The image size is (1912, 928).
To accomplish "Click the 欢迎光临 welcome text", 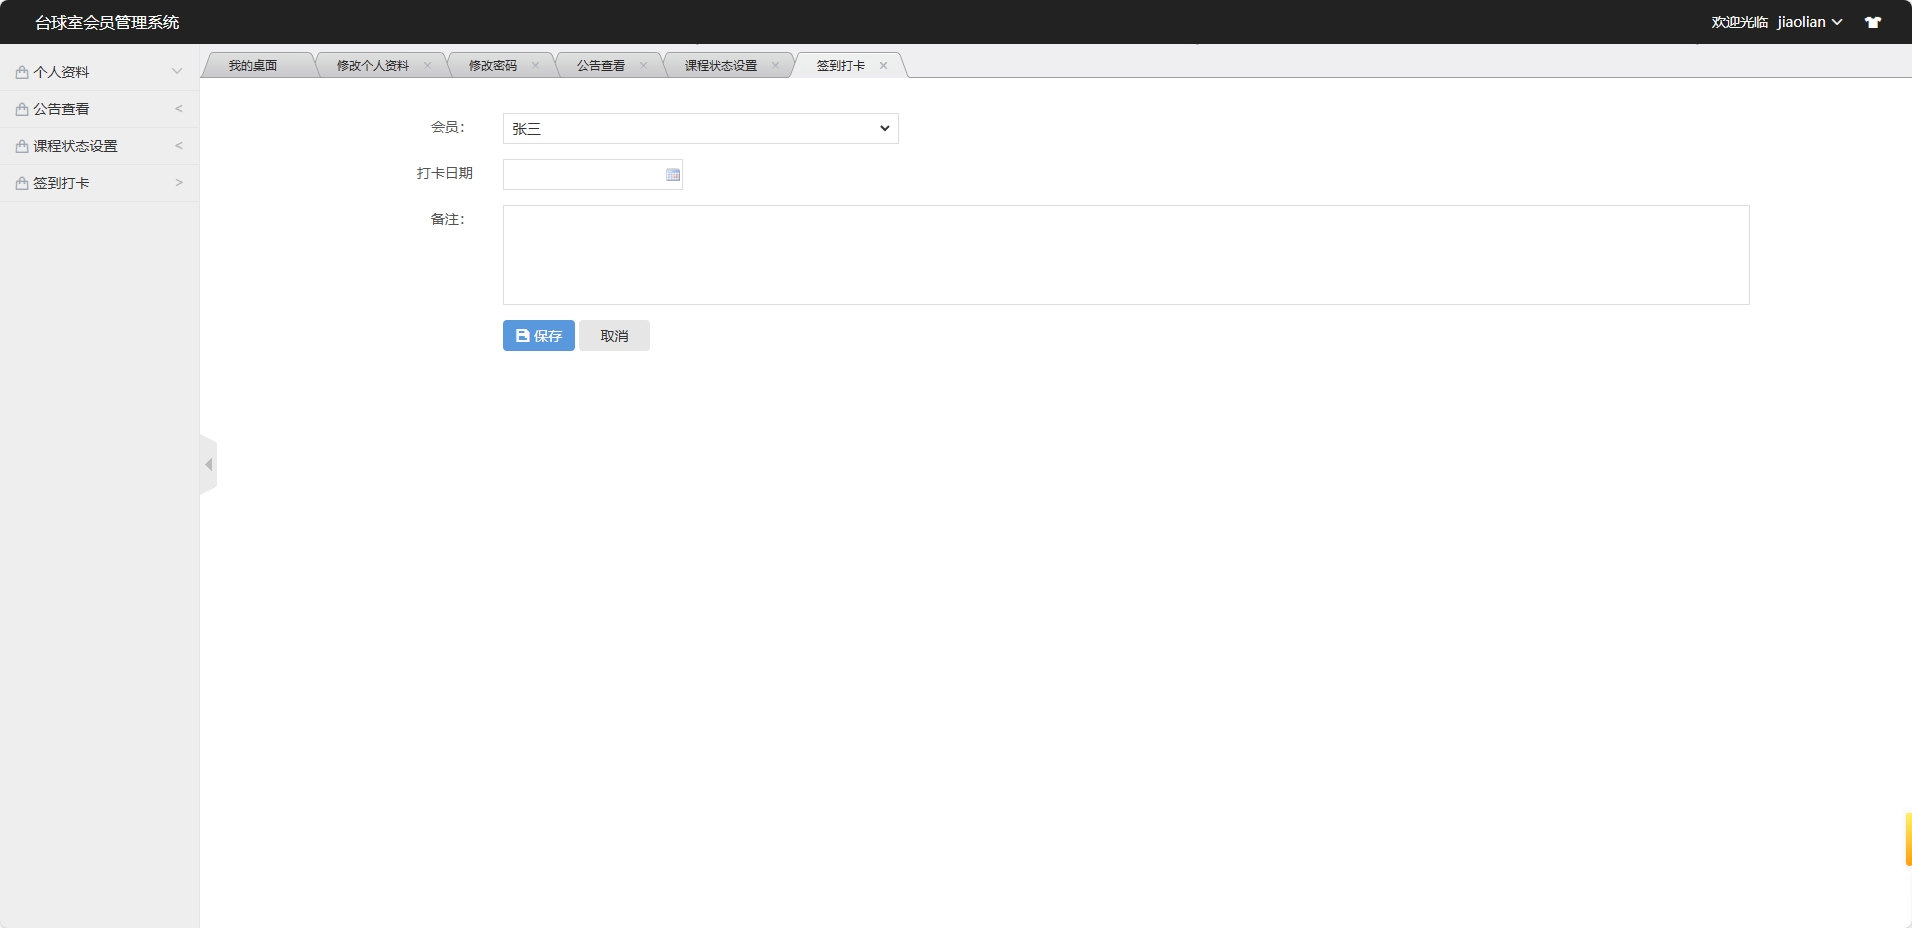I will 1740,22.
